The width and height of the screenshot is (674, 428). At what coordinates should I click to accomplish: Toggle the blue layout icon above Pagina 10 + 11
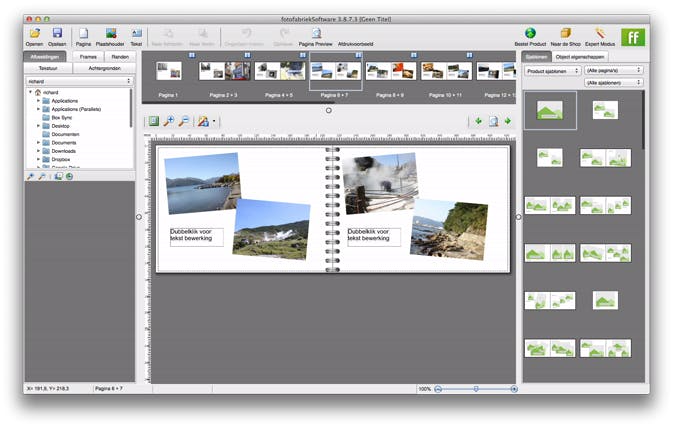[x=469, y=55]
